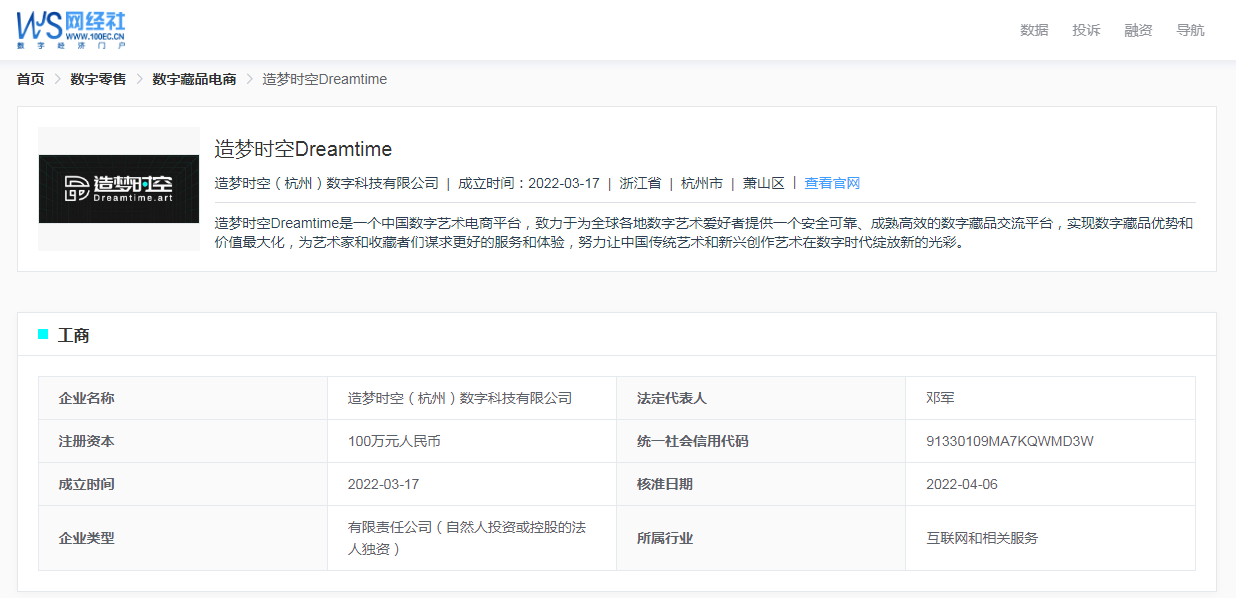
Task: Click the 造梦时空Dreamtime company heading
Action: click(x=303, y=149)
